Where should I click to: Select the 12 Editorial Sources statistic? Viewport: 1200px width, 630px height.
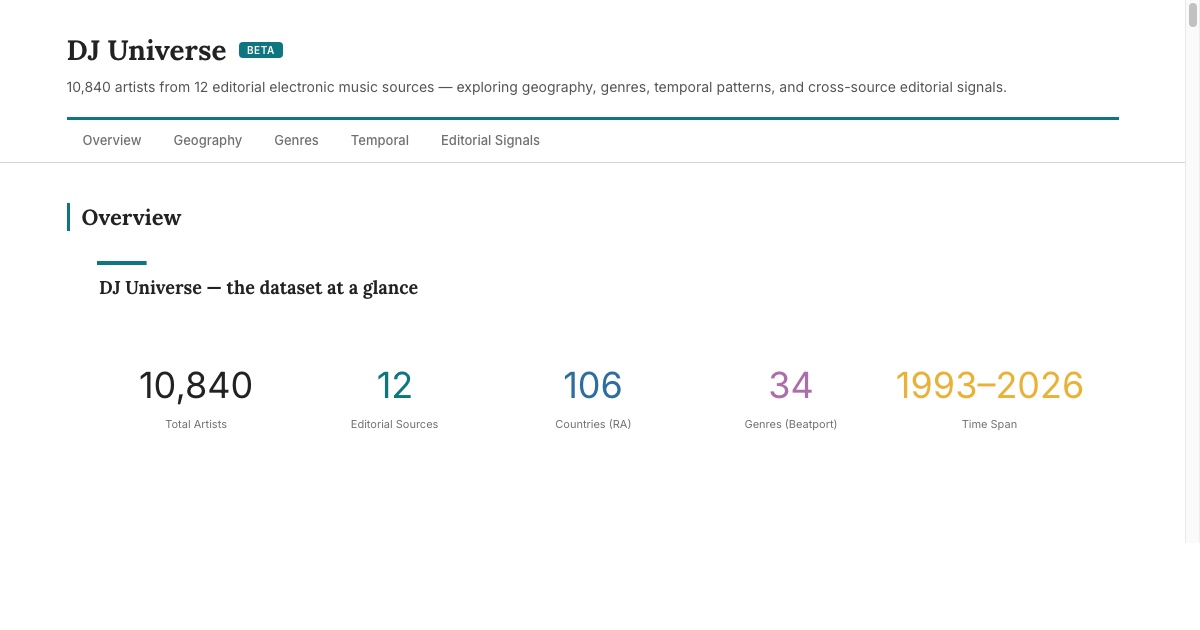395,385
